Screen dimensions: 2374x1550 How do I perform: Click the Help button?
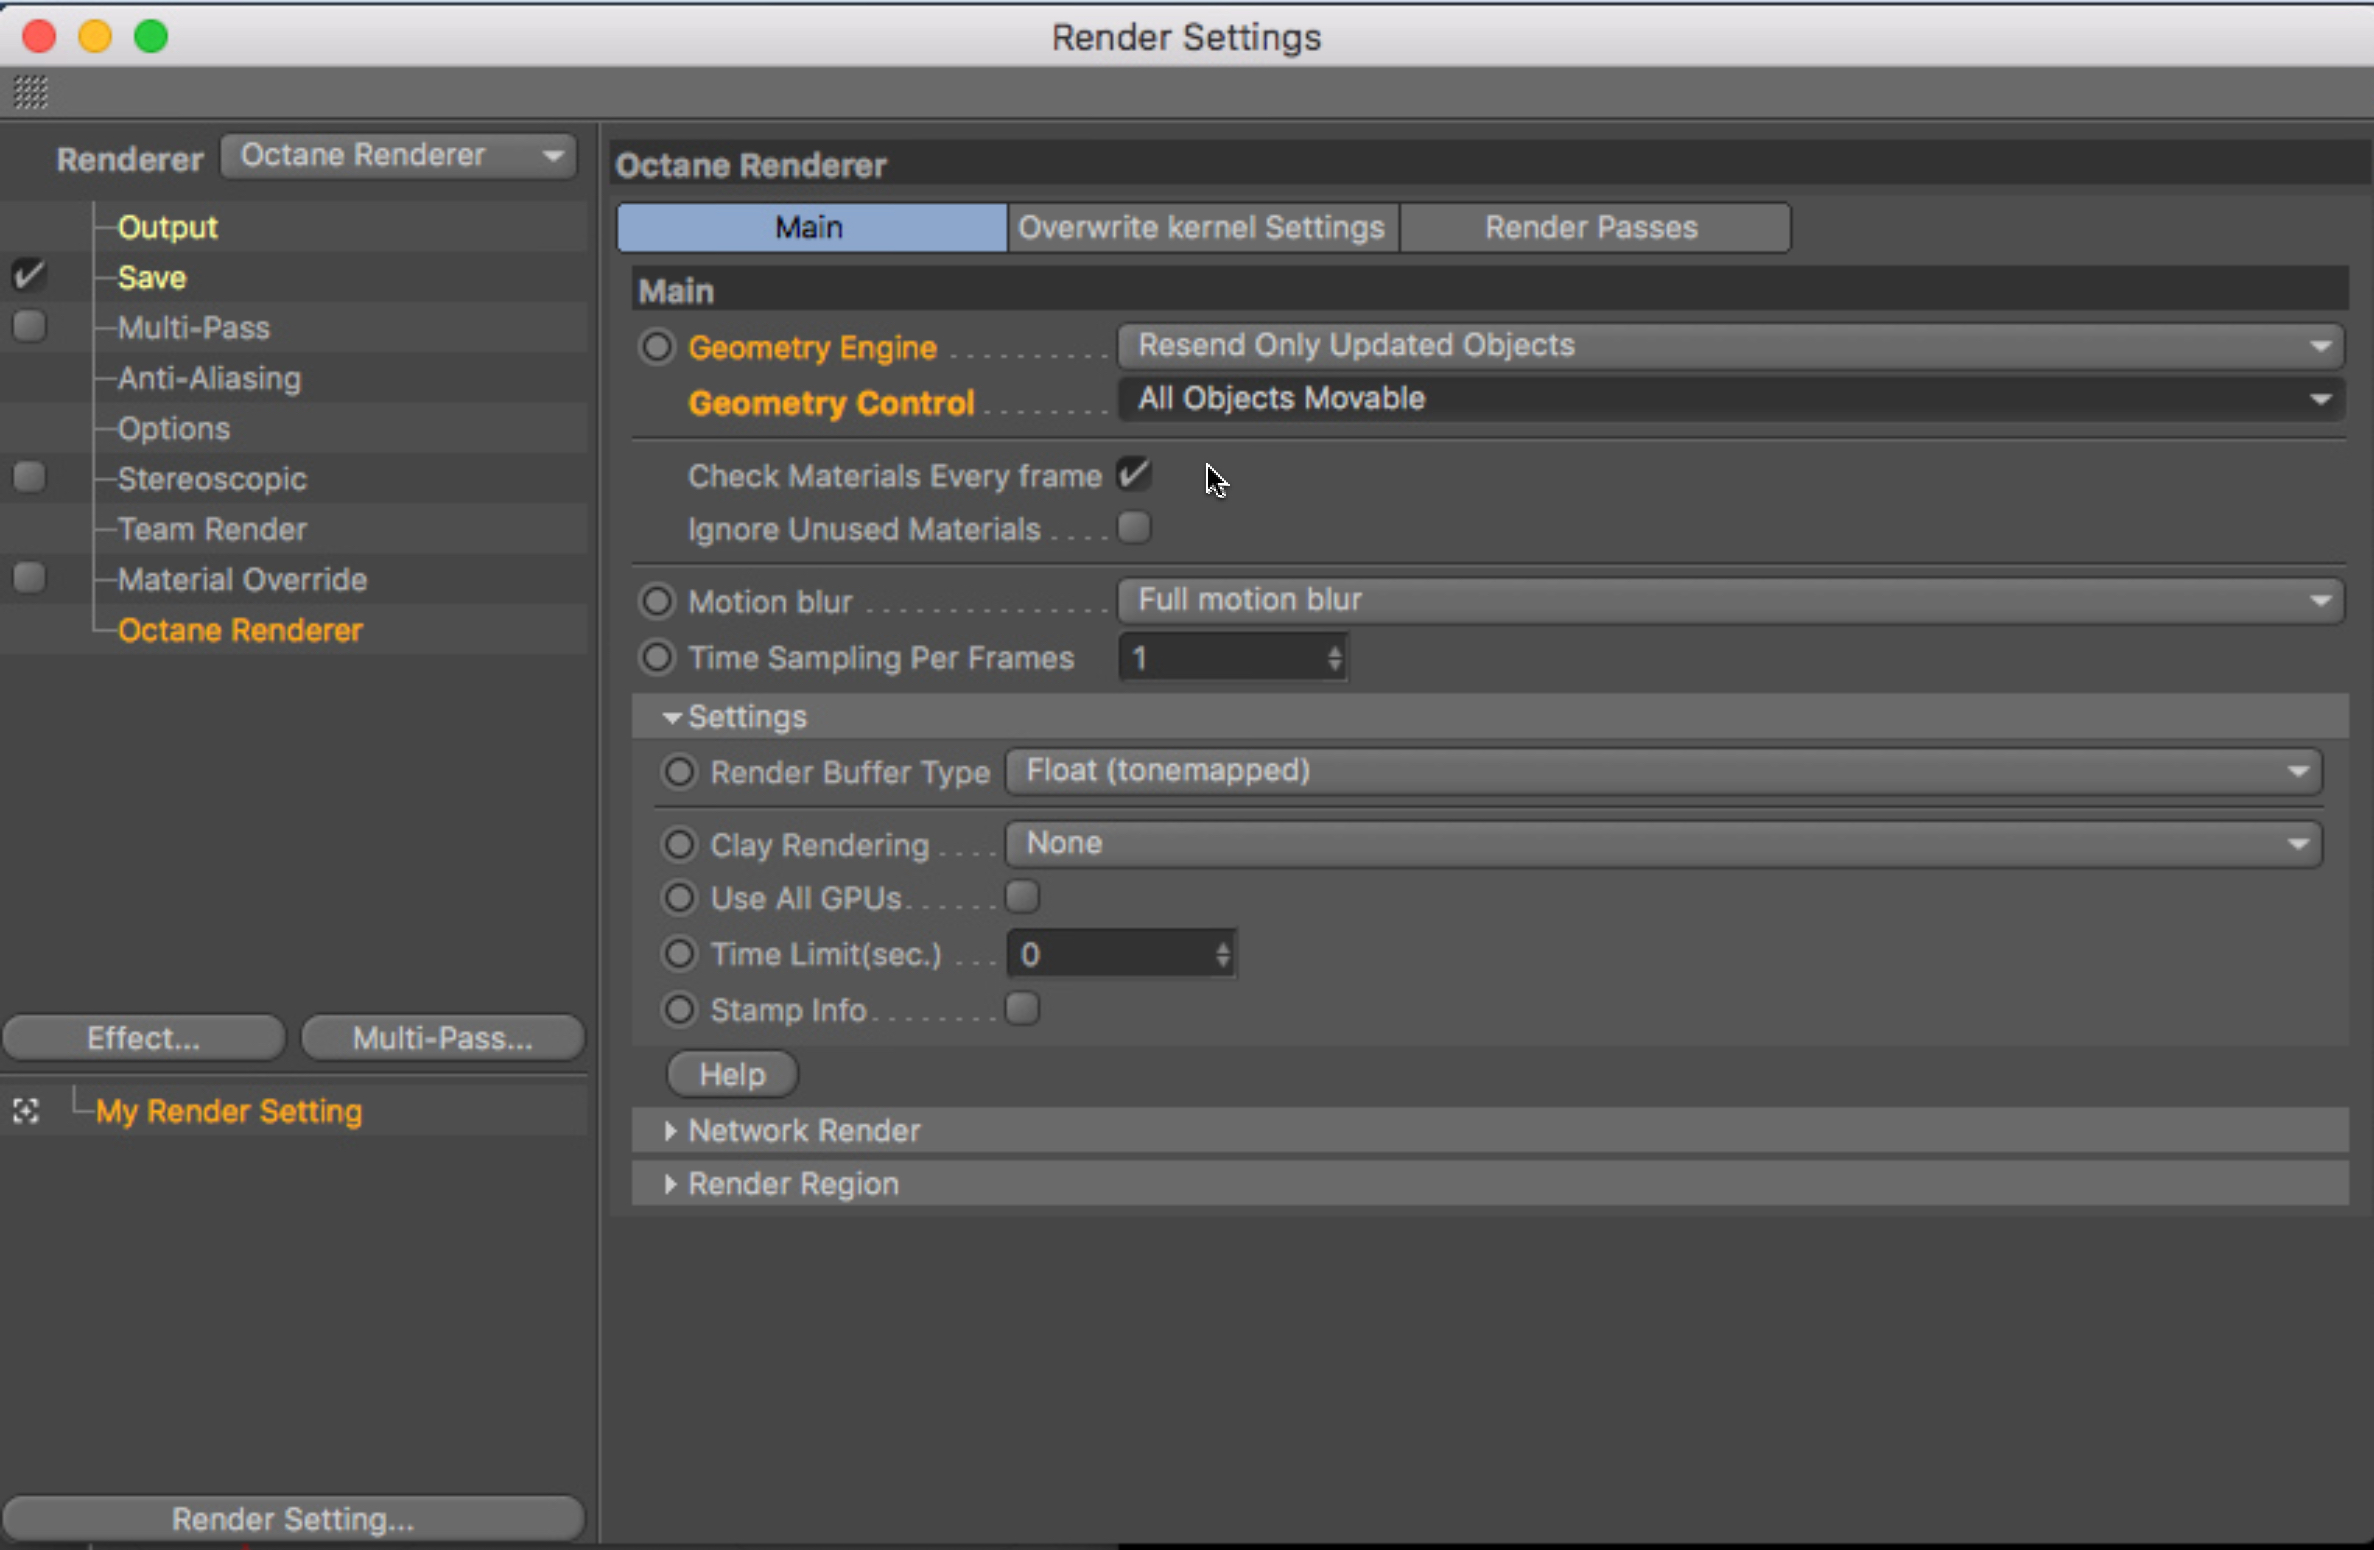[732, 1074]
